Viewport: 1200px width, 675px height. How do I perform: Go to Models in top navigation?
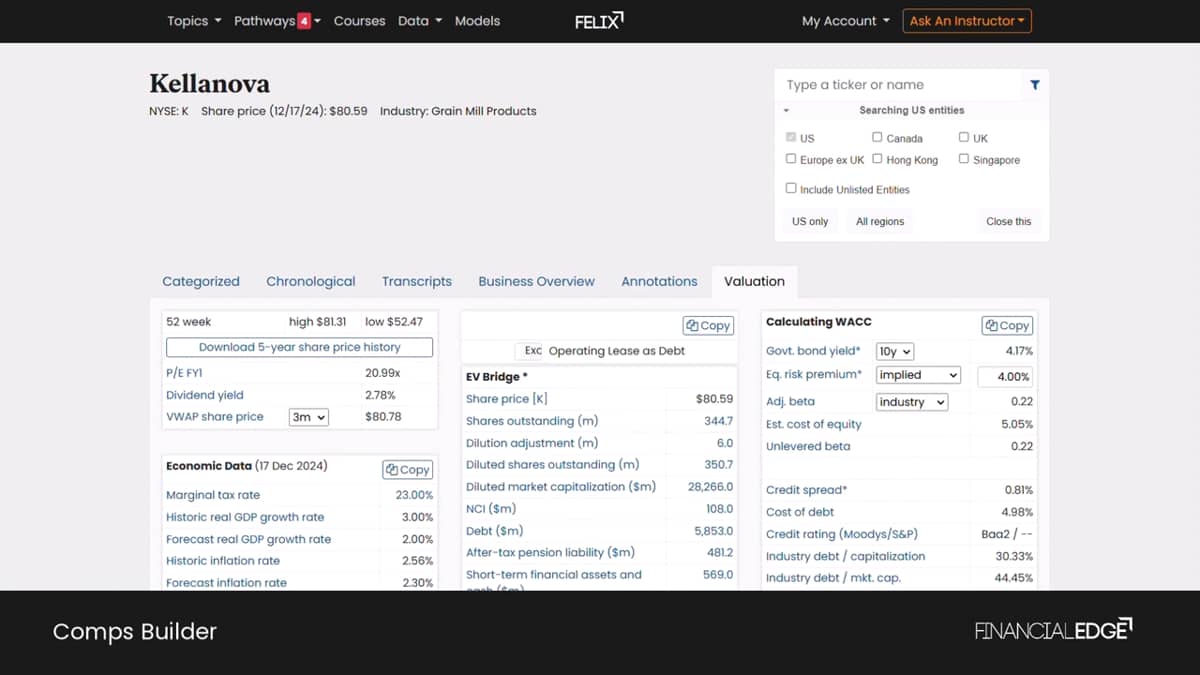click(x=477, y=21)
